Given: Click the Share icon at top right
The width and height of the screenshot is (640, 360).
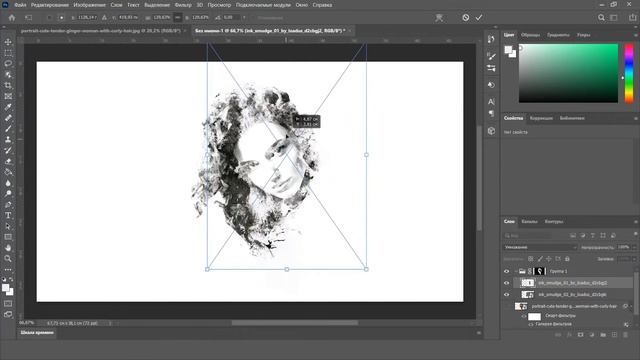Looking at the screenshot, I should (x=632, y=18).
